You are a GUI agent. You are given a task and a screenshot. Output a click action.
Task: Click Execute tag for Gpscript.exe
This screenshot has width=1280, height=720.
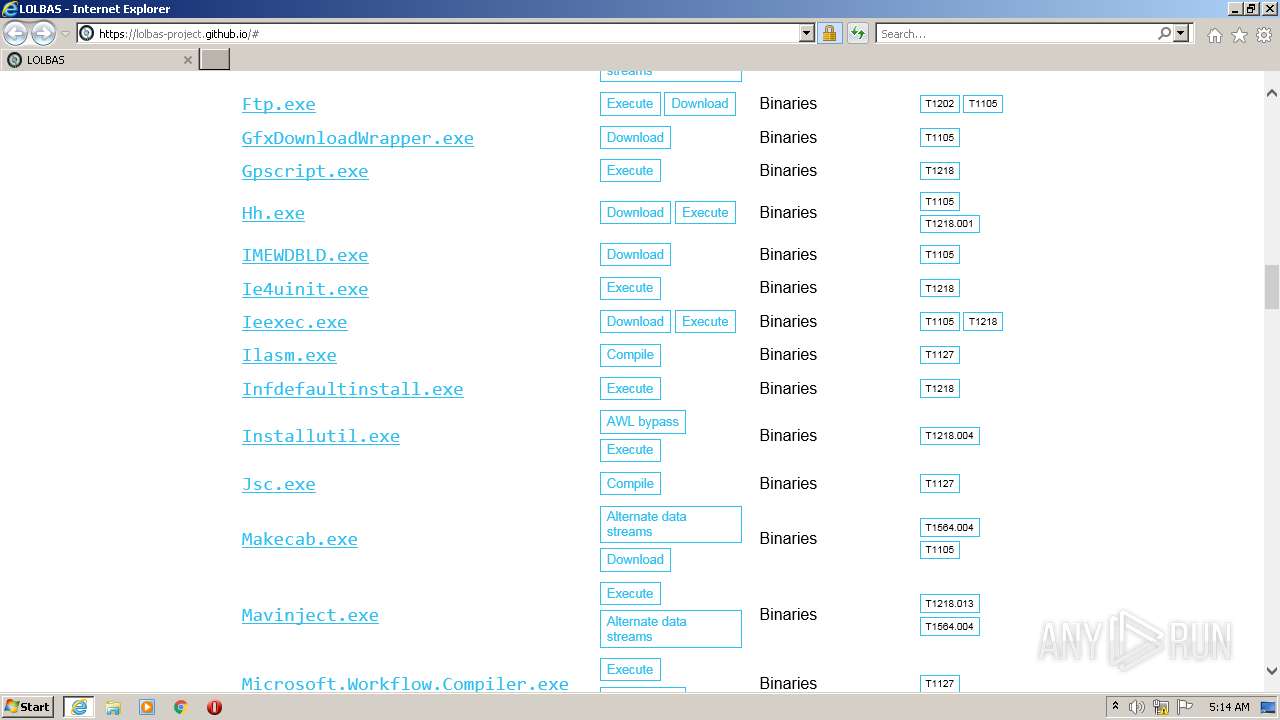click(630, 171)
